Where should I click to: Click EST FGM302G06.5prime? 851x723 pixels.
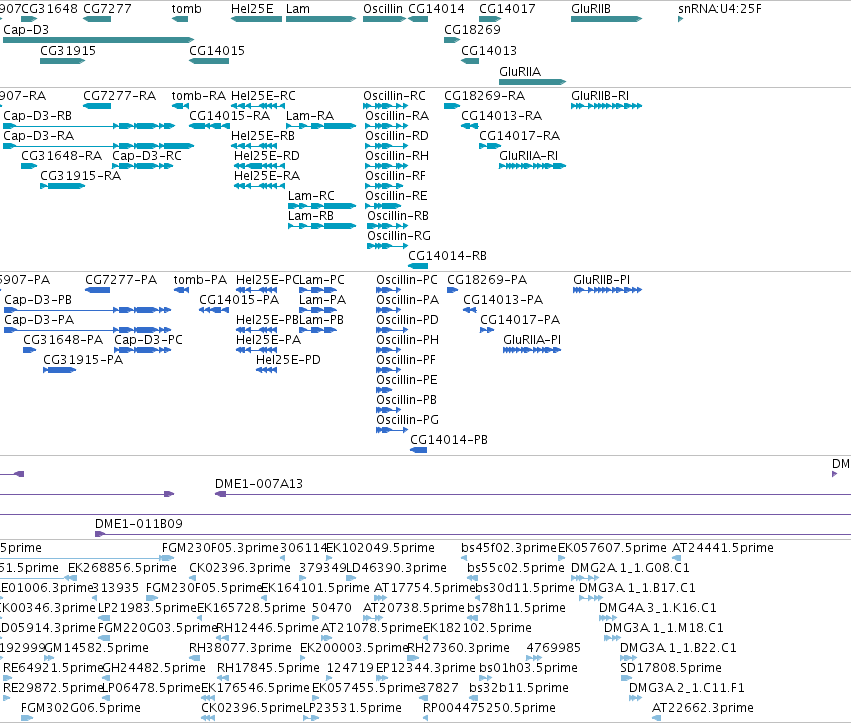pos(81,708)
